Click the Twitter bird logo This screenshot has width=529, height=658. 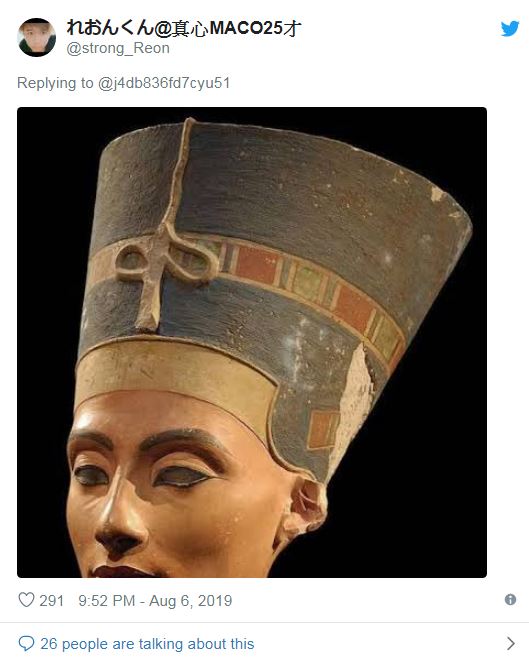(510, 29)
